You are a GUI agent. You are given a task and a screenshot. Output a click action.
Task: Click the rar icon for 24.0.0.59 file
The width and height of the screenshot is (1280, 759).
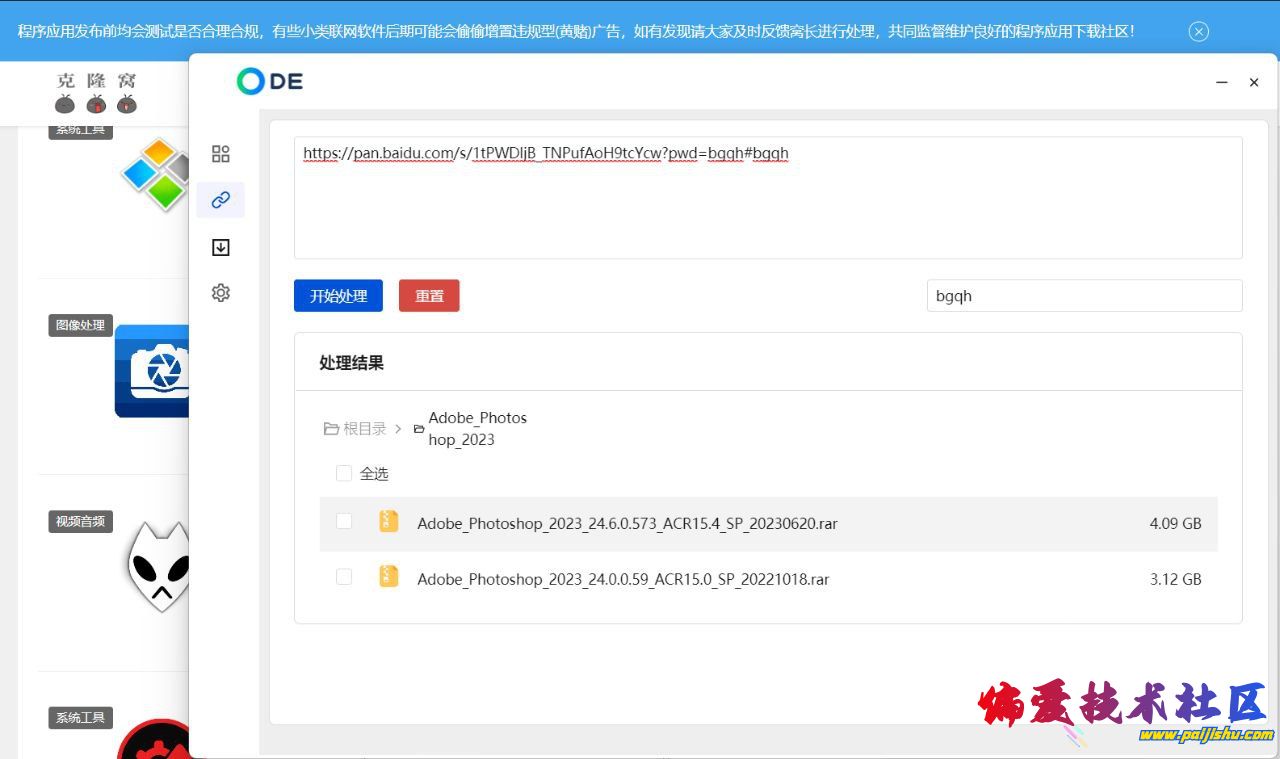pyautogui.click(x=389, y=577)
